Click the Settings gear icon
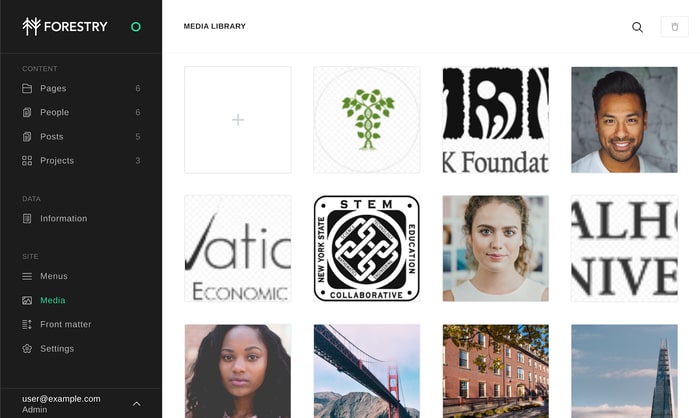The image size is (700, 418). pos(27,348)
